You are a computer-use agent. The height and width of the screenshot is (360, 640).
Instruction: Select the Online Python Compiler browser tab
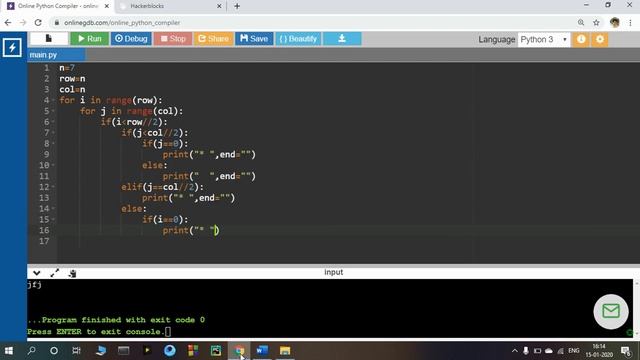pos(57,6)
